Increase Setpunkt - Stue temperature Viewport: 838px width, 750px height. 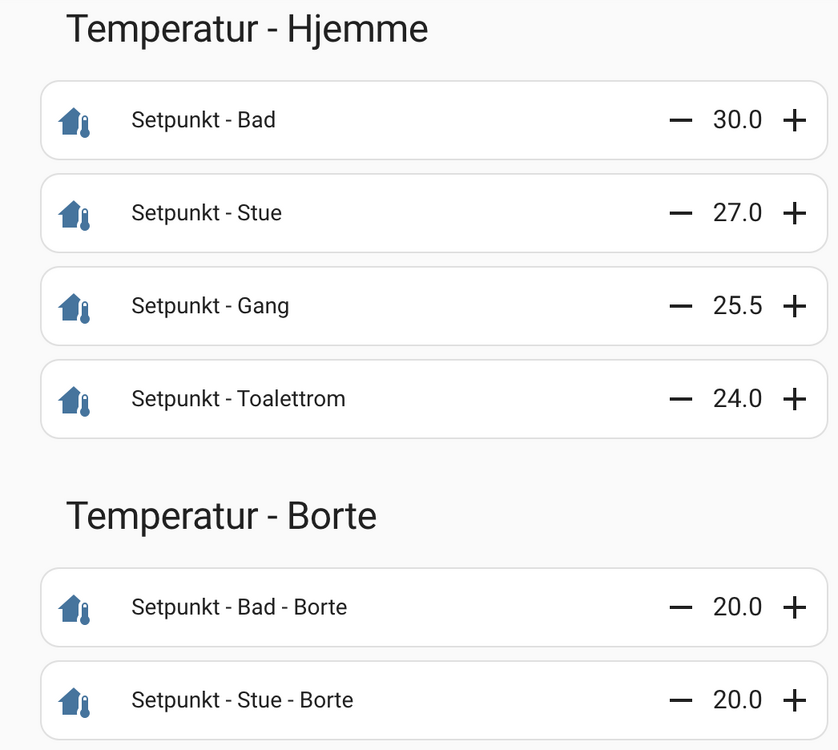(794, 213)
